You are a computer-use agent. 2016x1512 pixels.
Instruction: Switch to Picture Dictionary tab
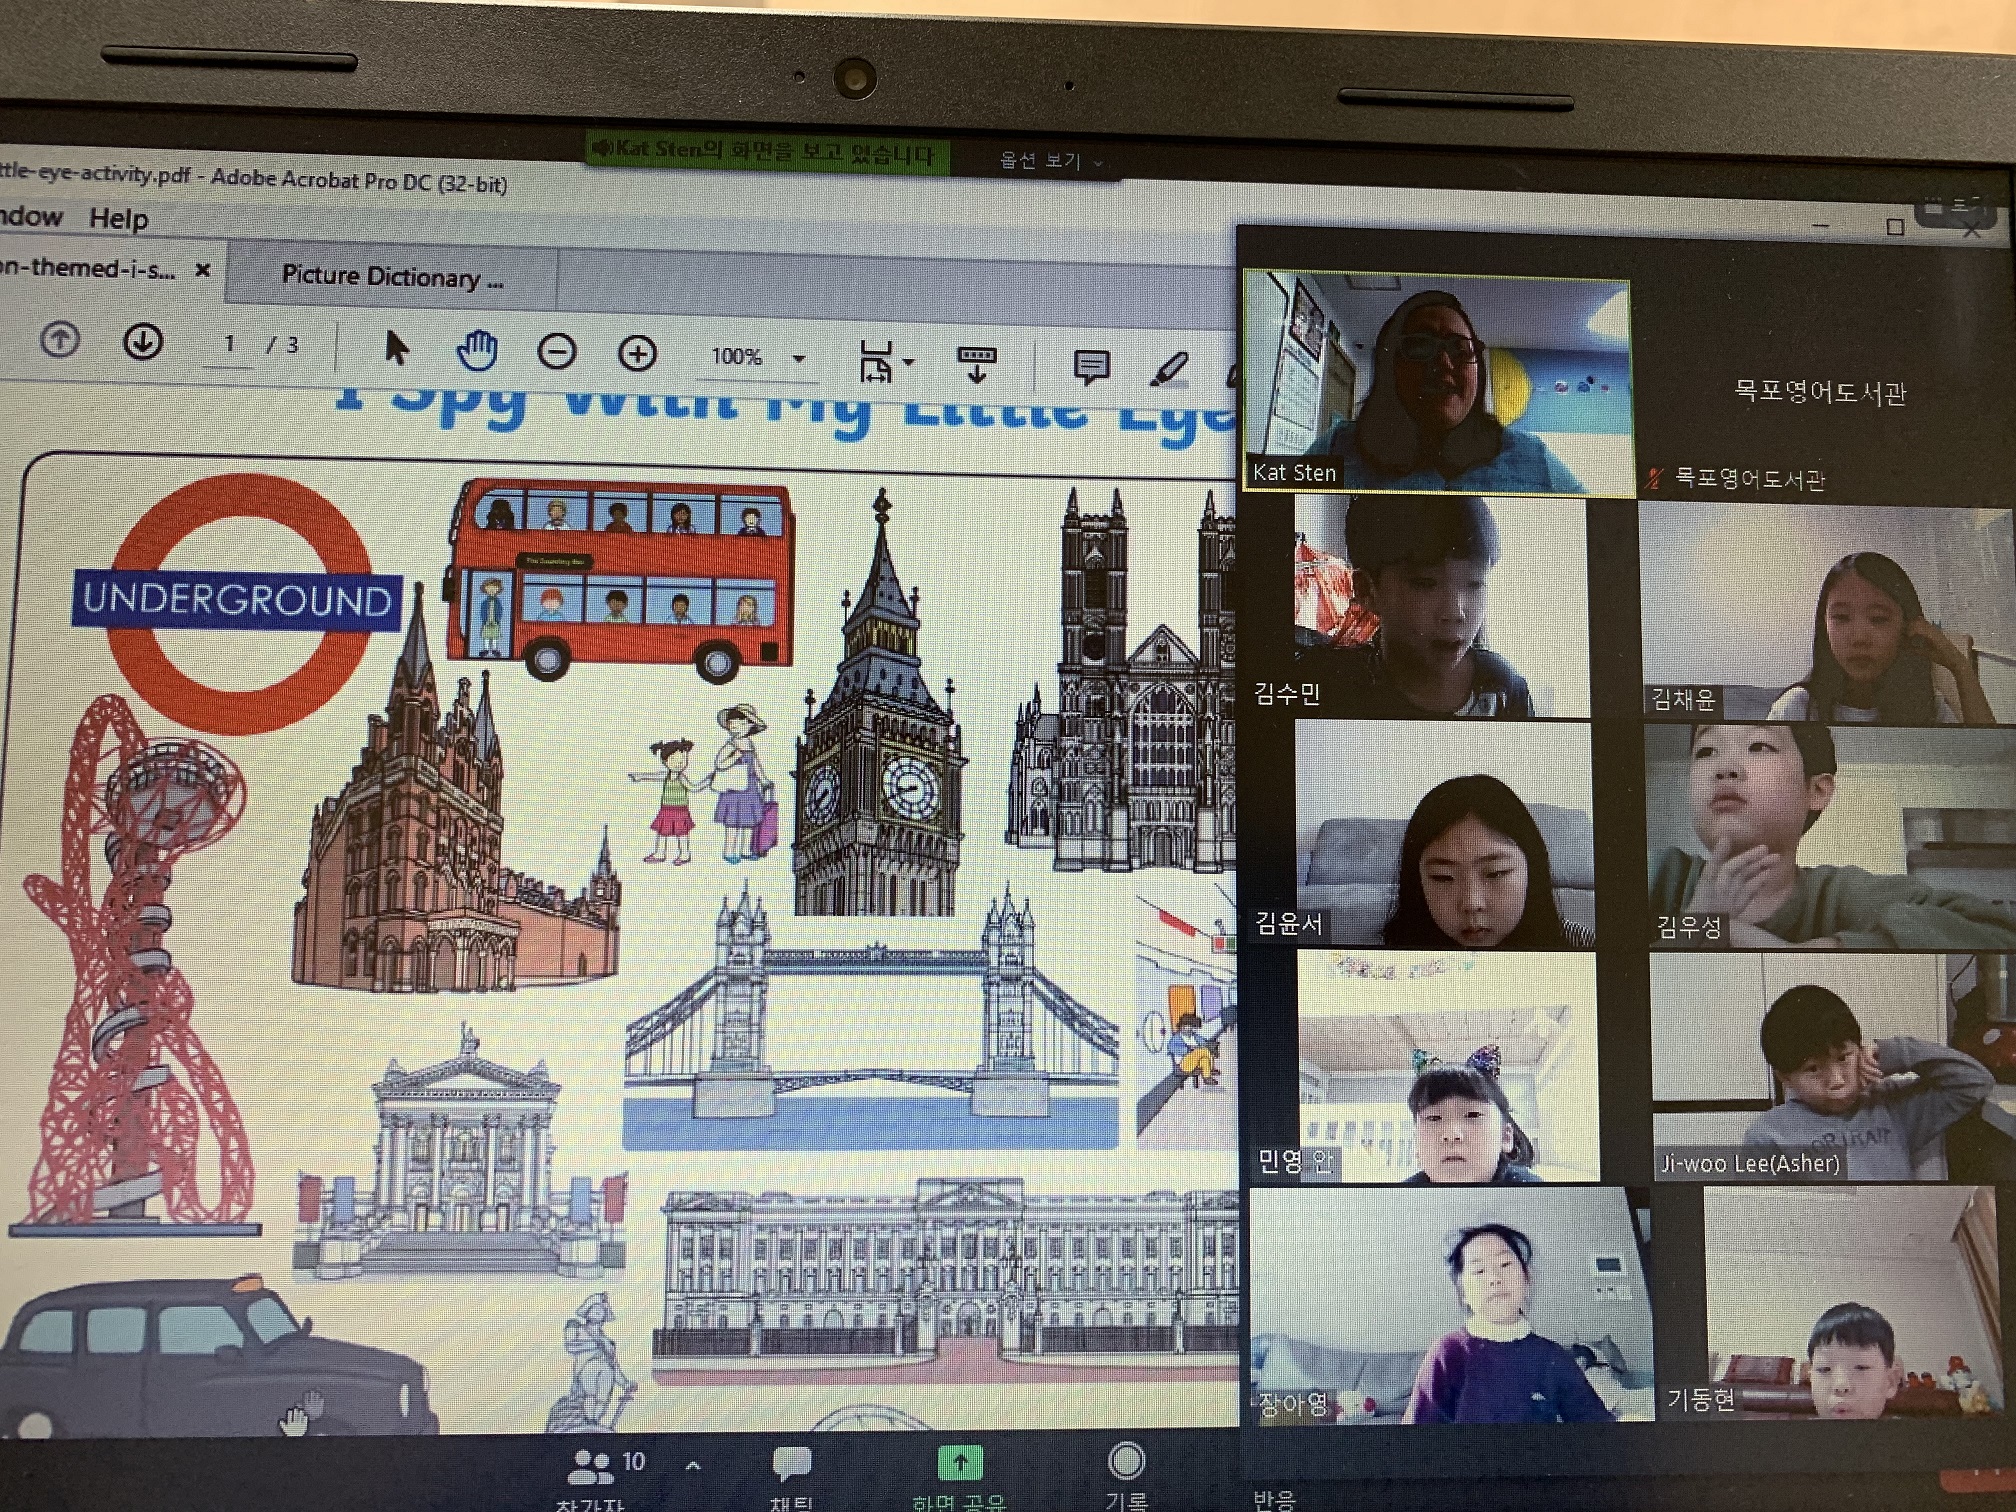click(x=392, y=276)
